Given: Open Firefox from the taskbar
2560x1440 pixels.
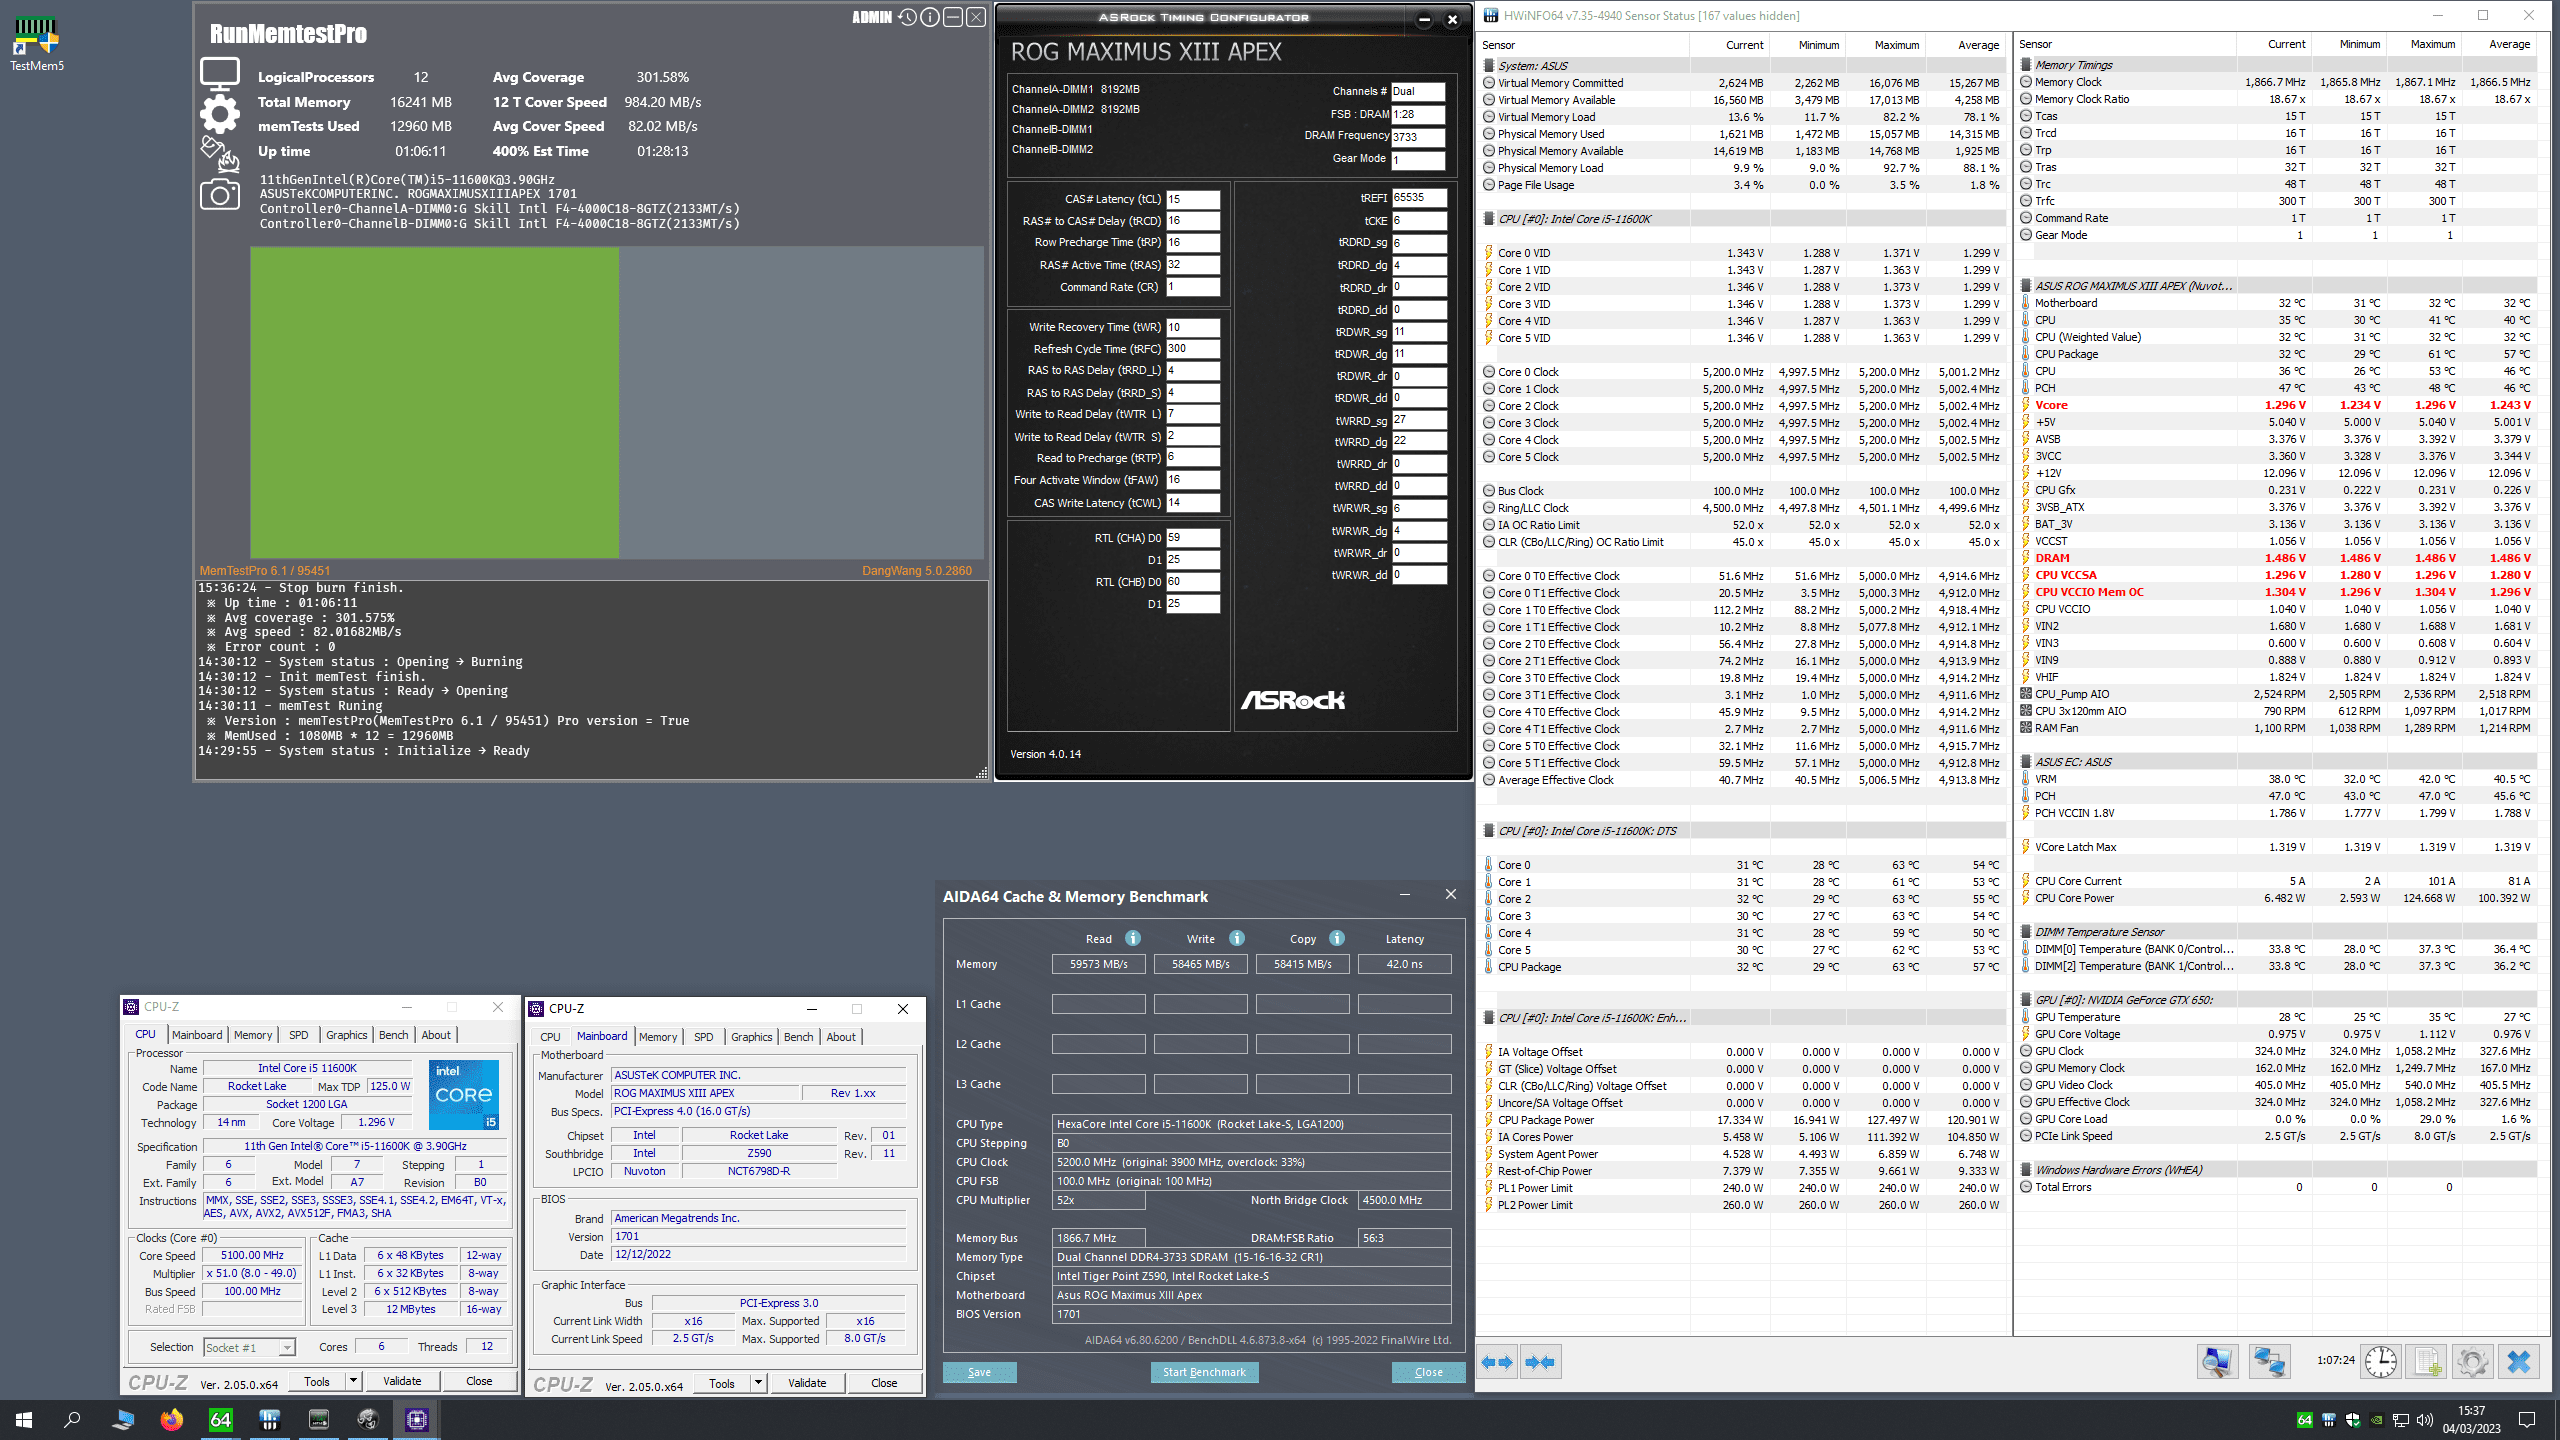Looking at the screenshot, I should (172, 1419).
